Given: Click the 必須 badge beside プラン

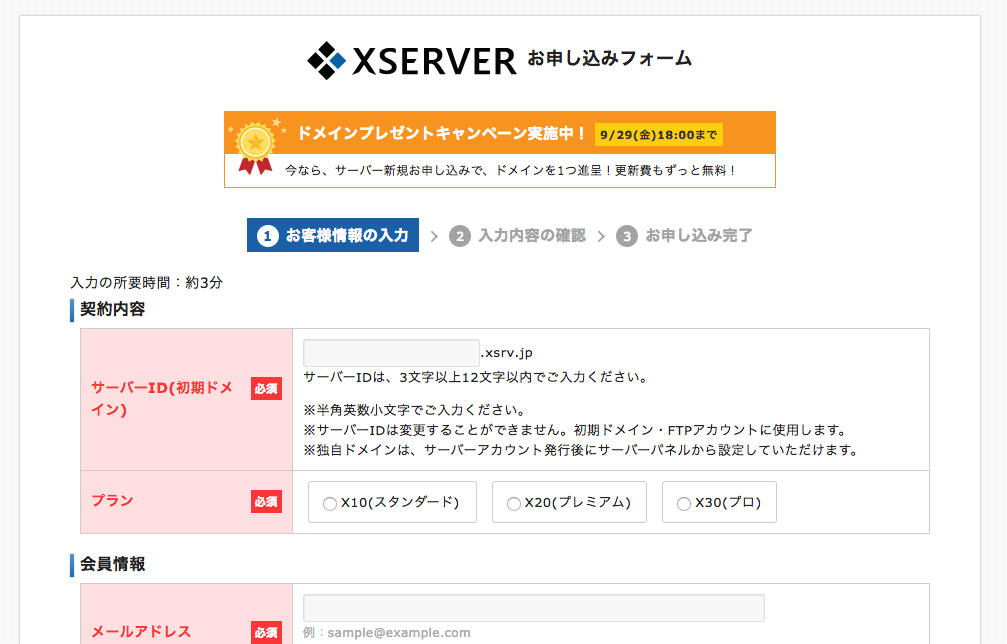Looking at the screenshot, I should 266,501.
